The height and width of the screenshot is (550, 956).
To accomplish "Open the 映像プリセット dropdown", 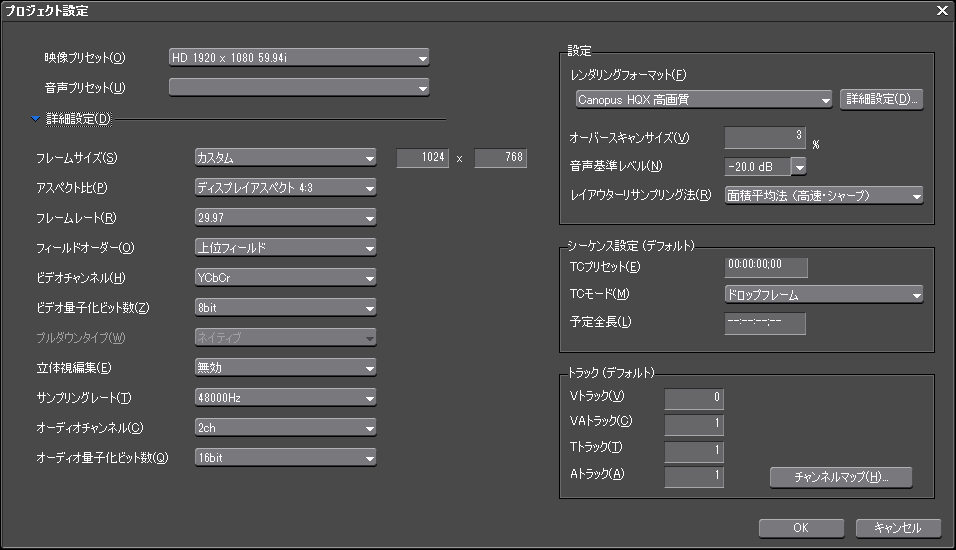I will pos(299,57).
